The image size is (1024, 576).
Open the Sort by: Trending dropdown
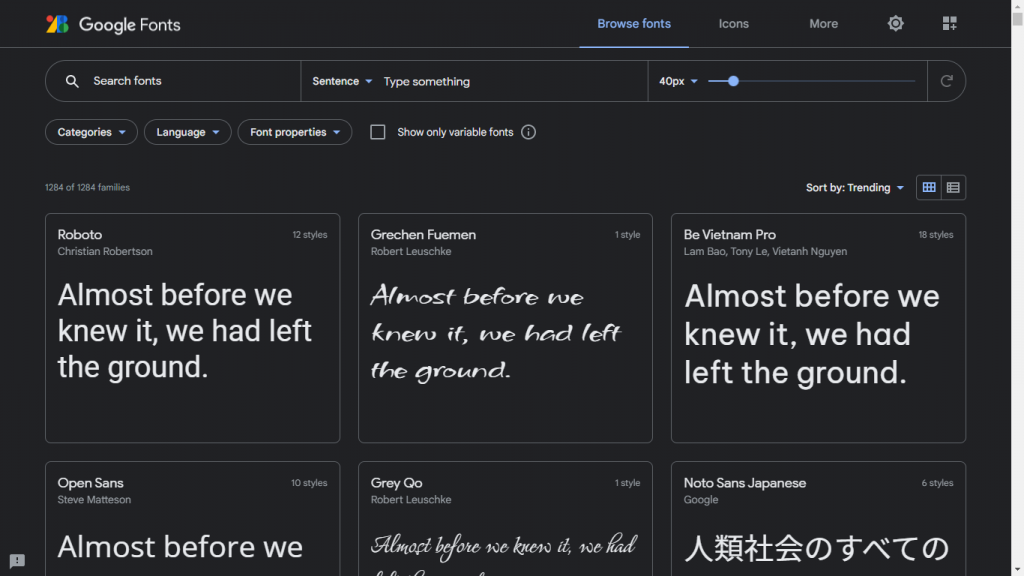(x=854, y=187)
